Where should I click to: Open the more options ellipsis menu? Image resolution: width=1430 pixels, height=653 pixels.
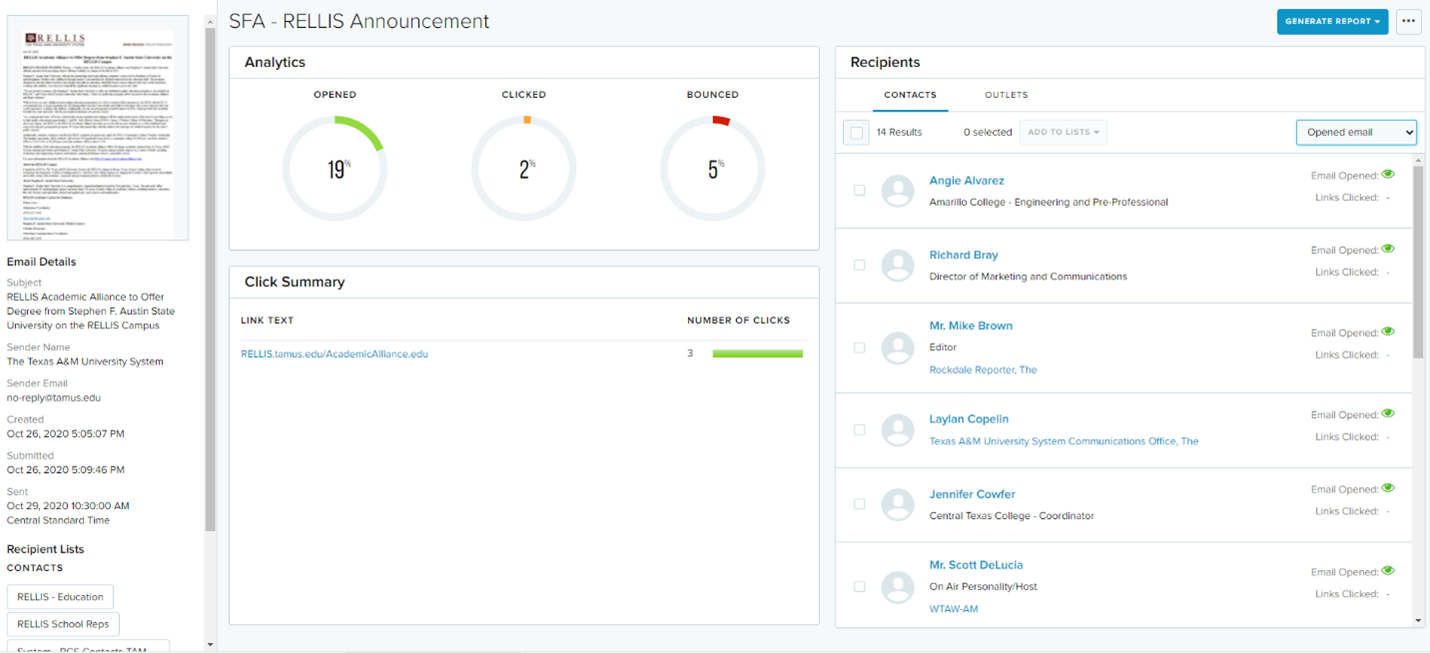[1409, 21]
